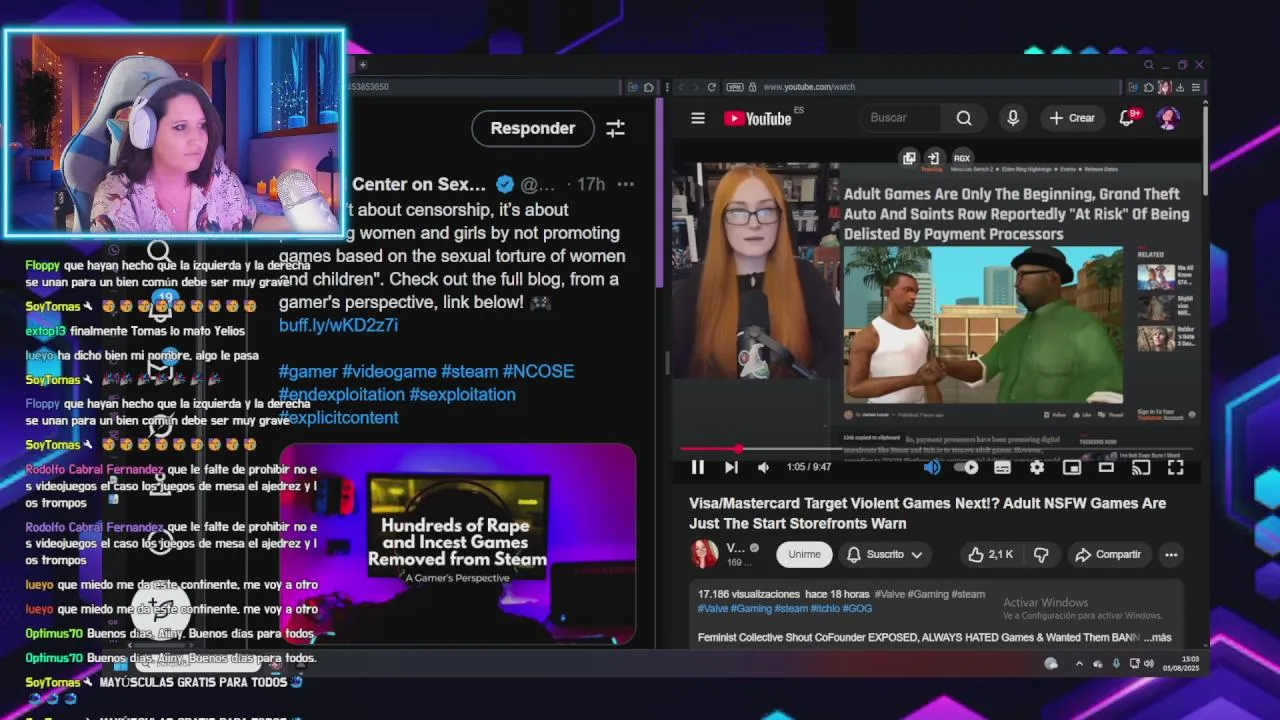Click the VPN badge in address bar
The height and width of the screenshot is (720, 1280).
(735, 87)
